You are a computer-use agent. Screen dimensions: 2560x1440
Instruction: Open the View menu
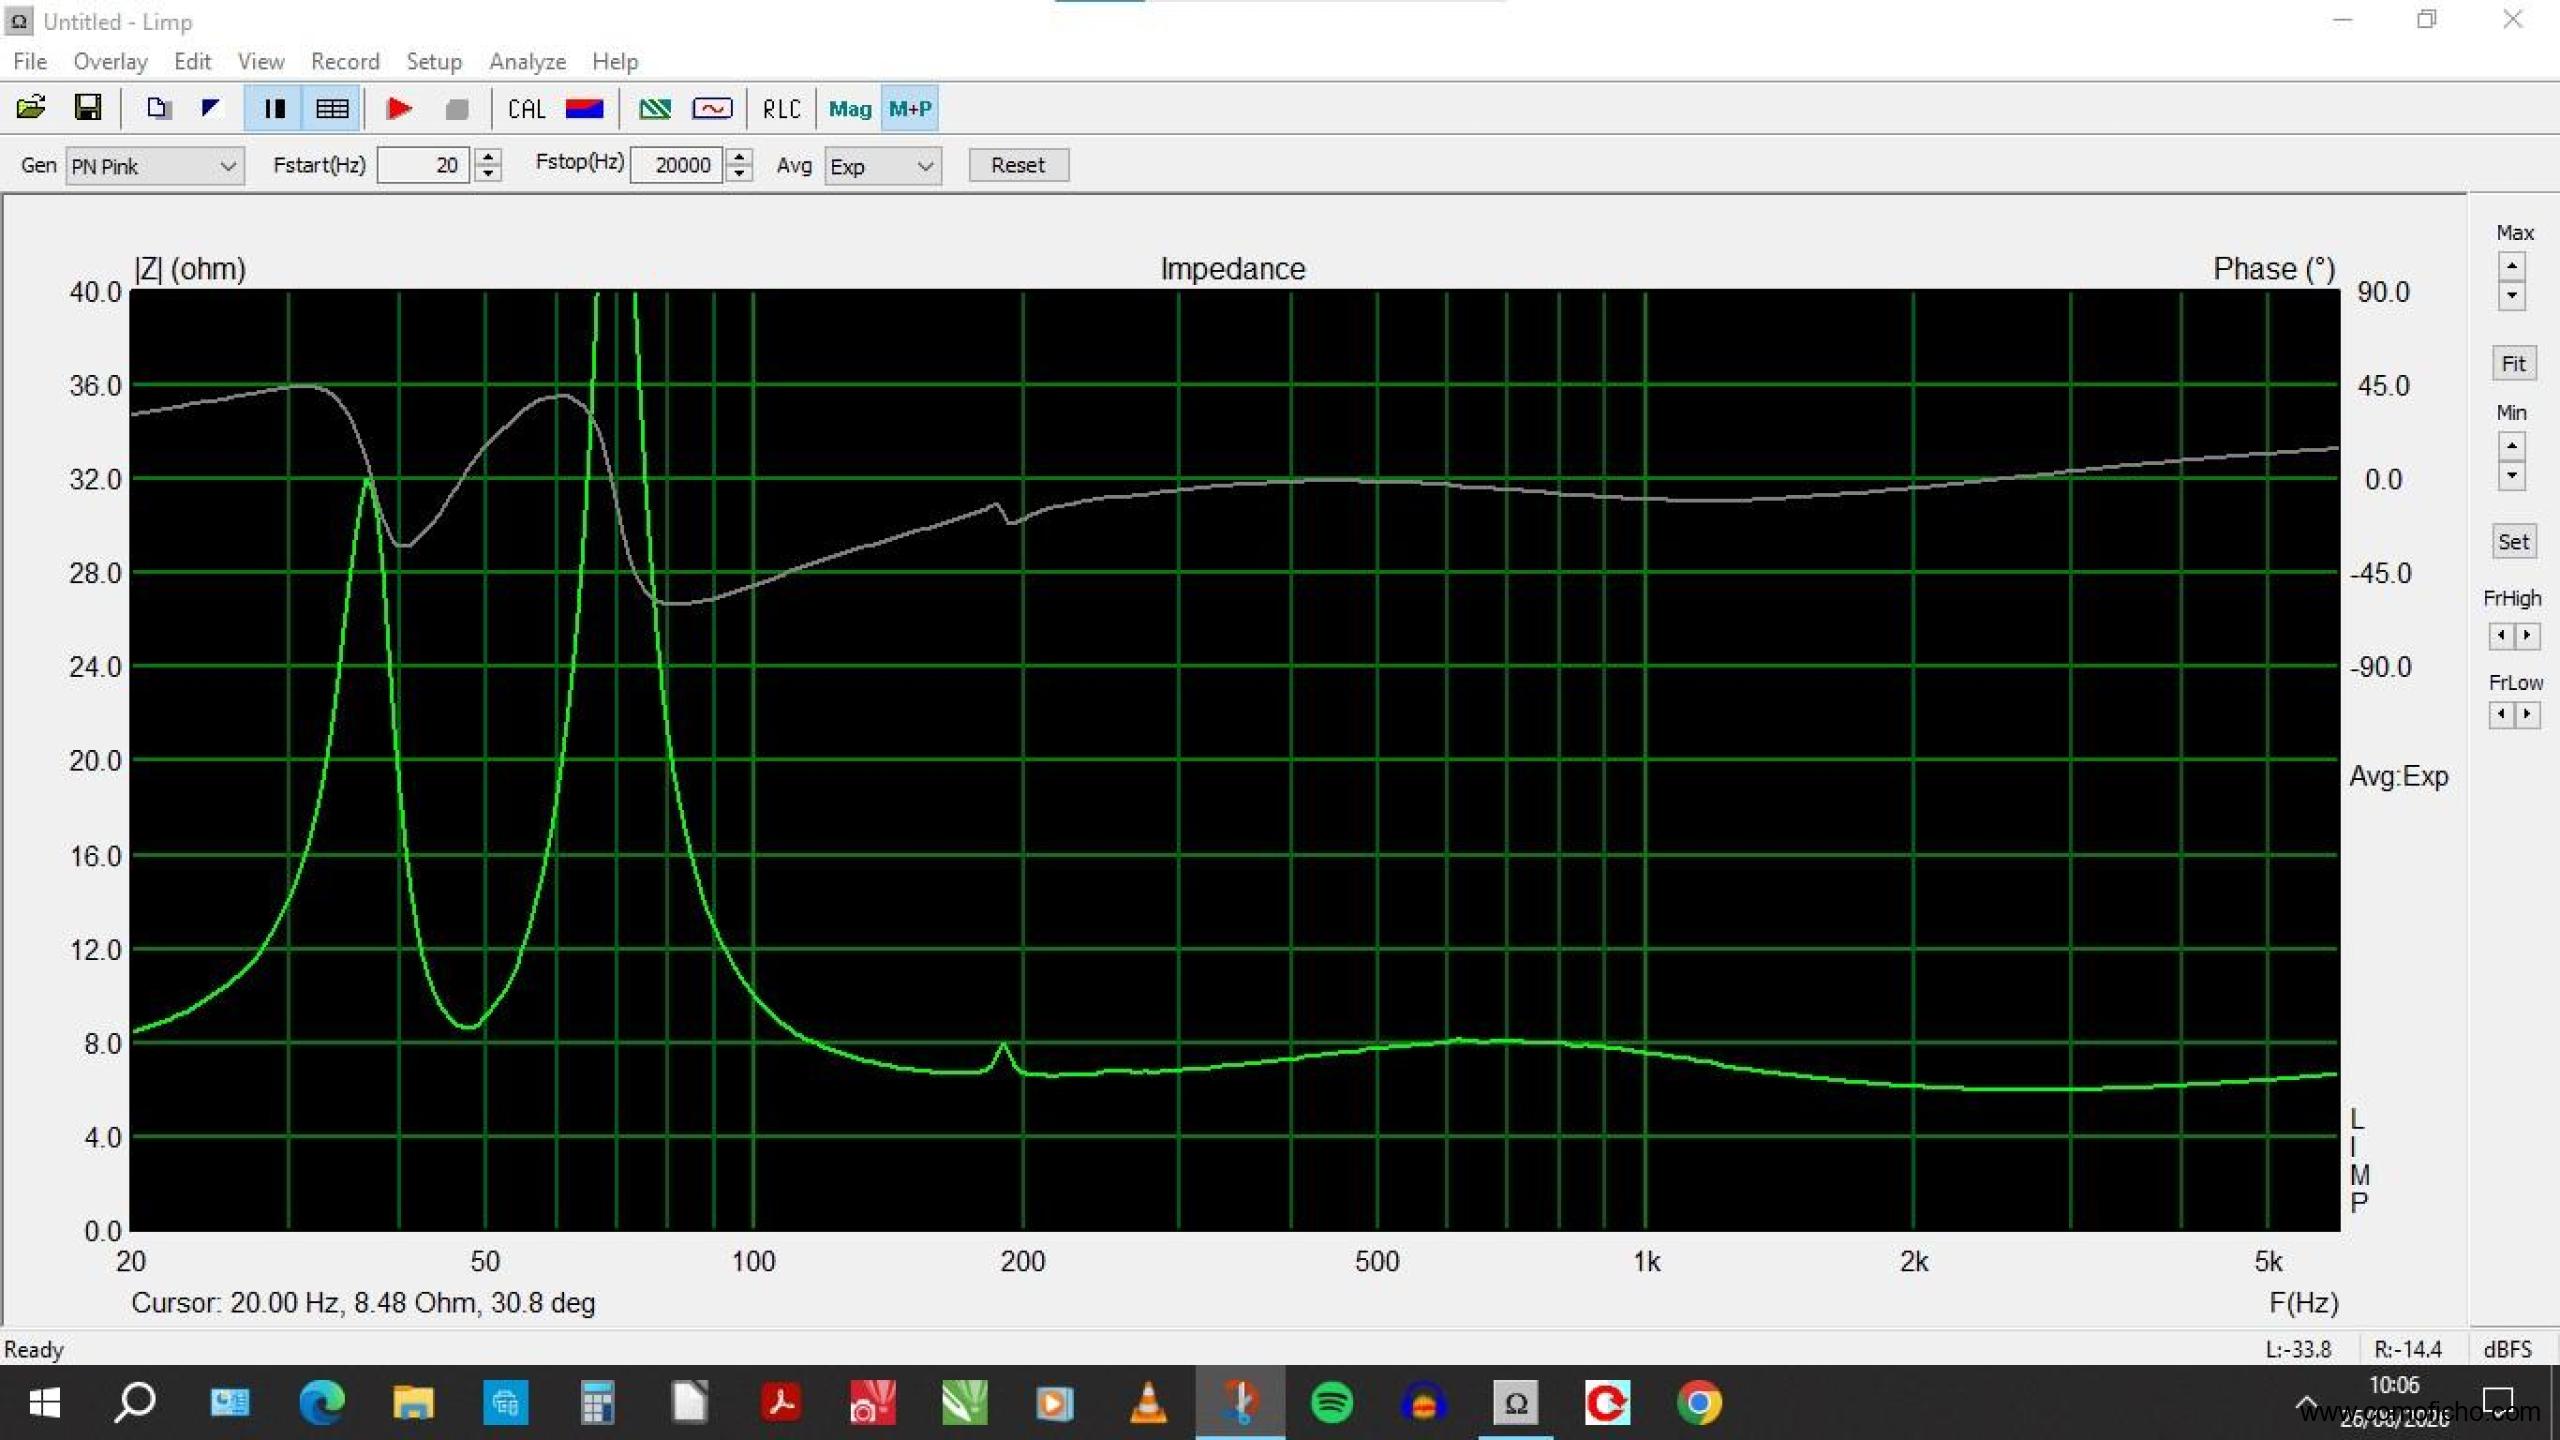pyautogui.click(x=261, y=61)
